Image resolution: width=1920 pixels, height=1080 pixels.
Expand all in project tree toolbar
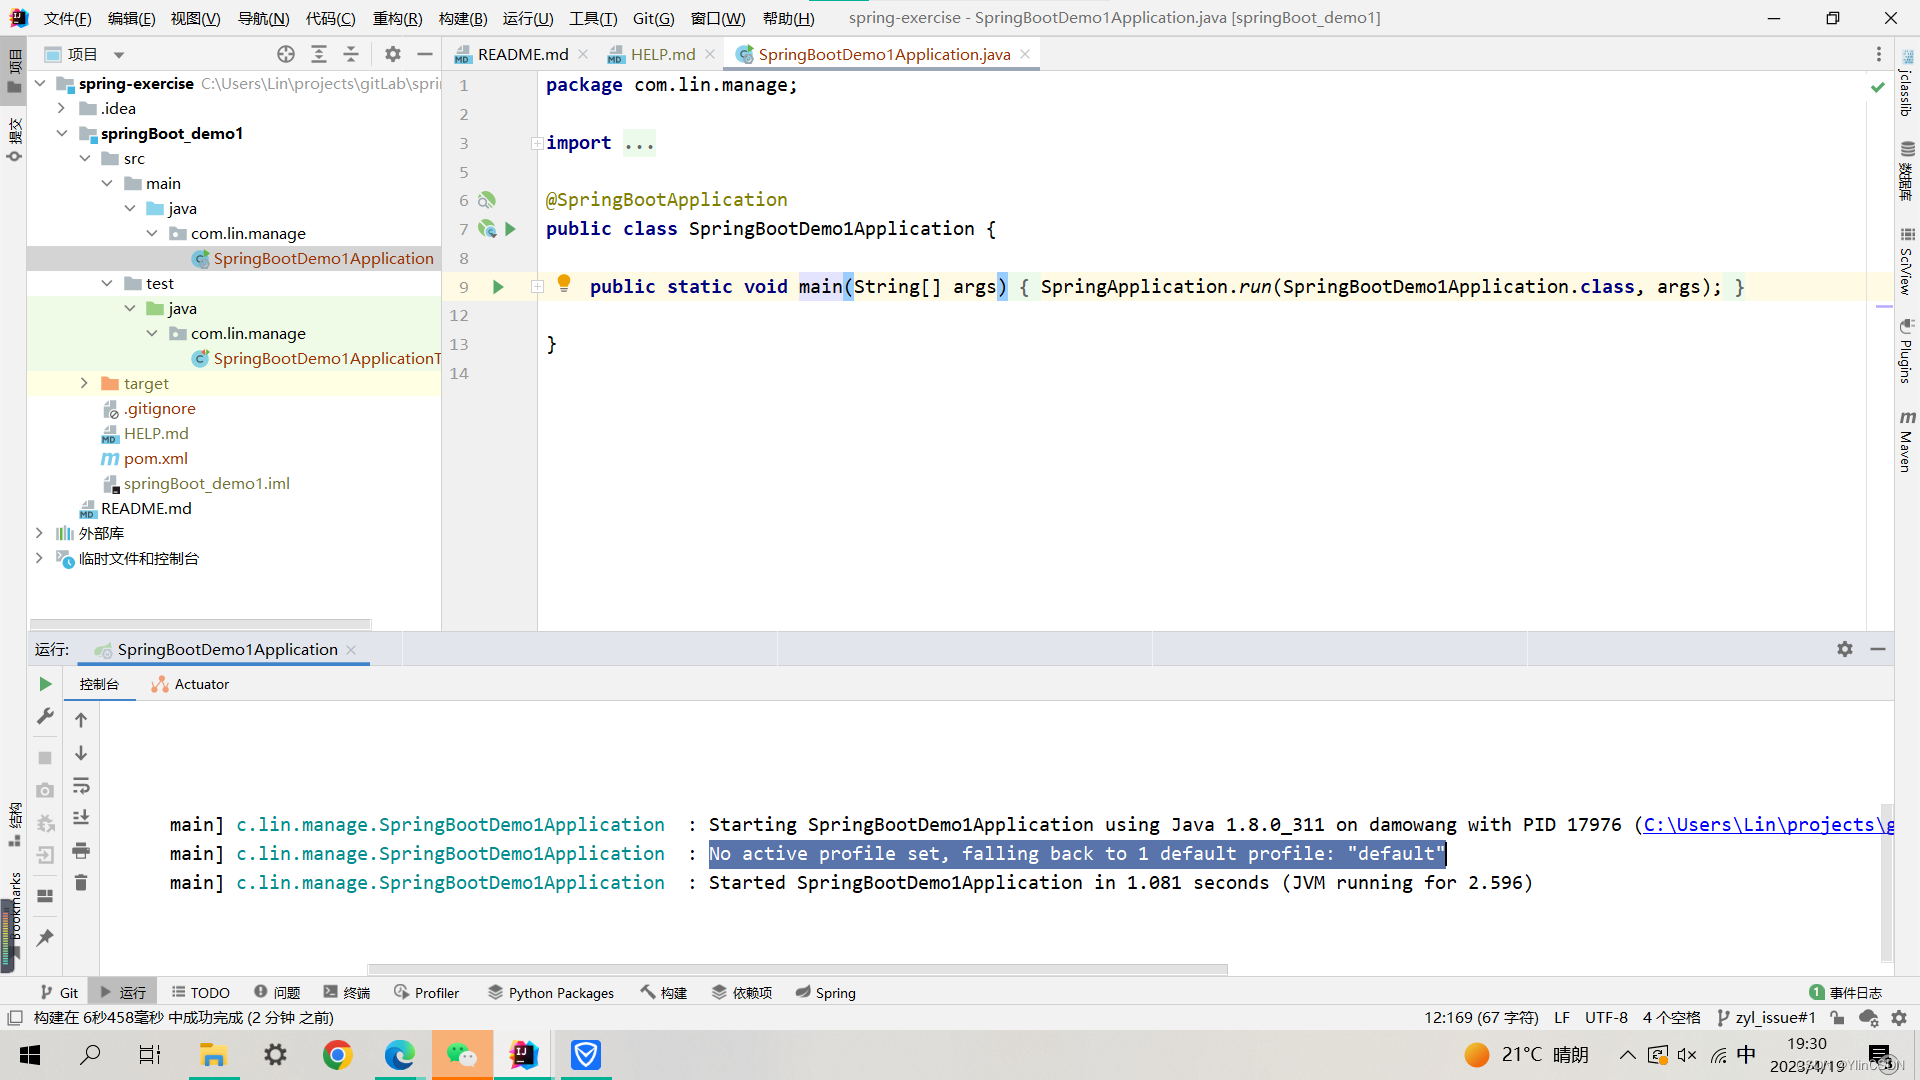pos(319,54)
